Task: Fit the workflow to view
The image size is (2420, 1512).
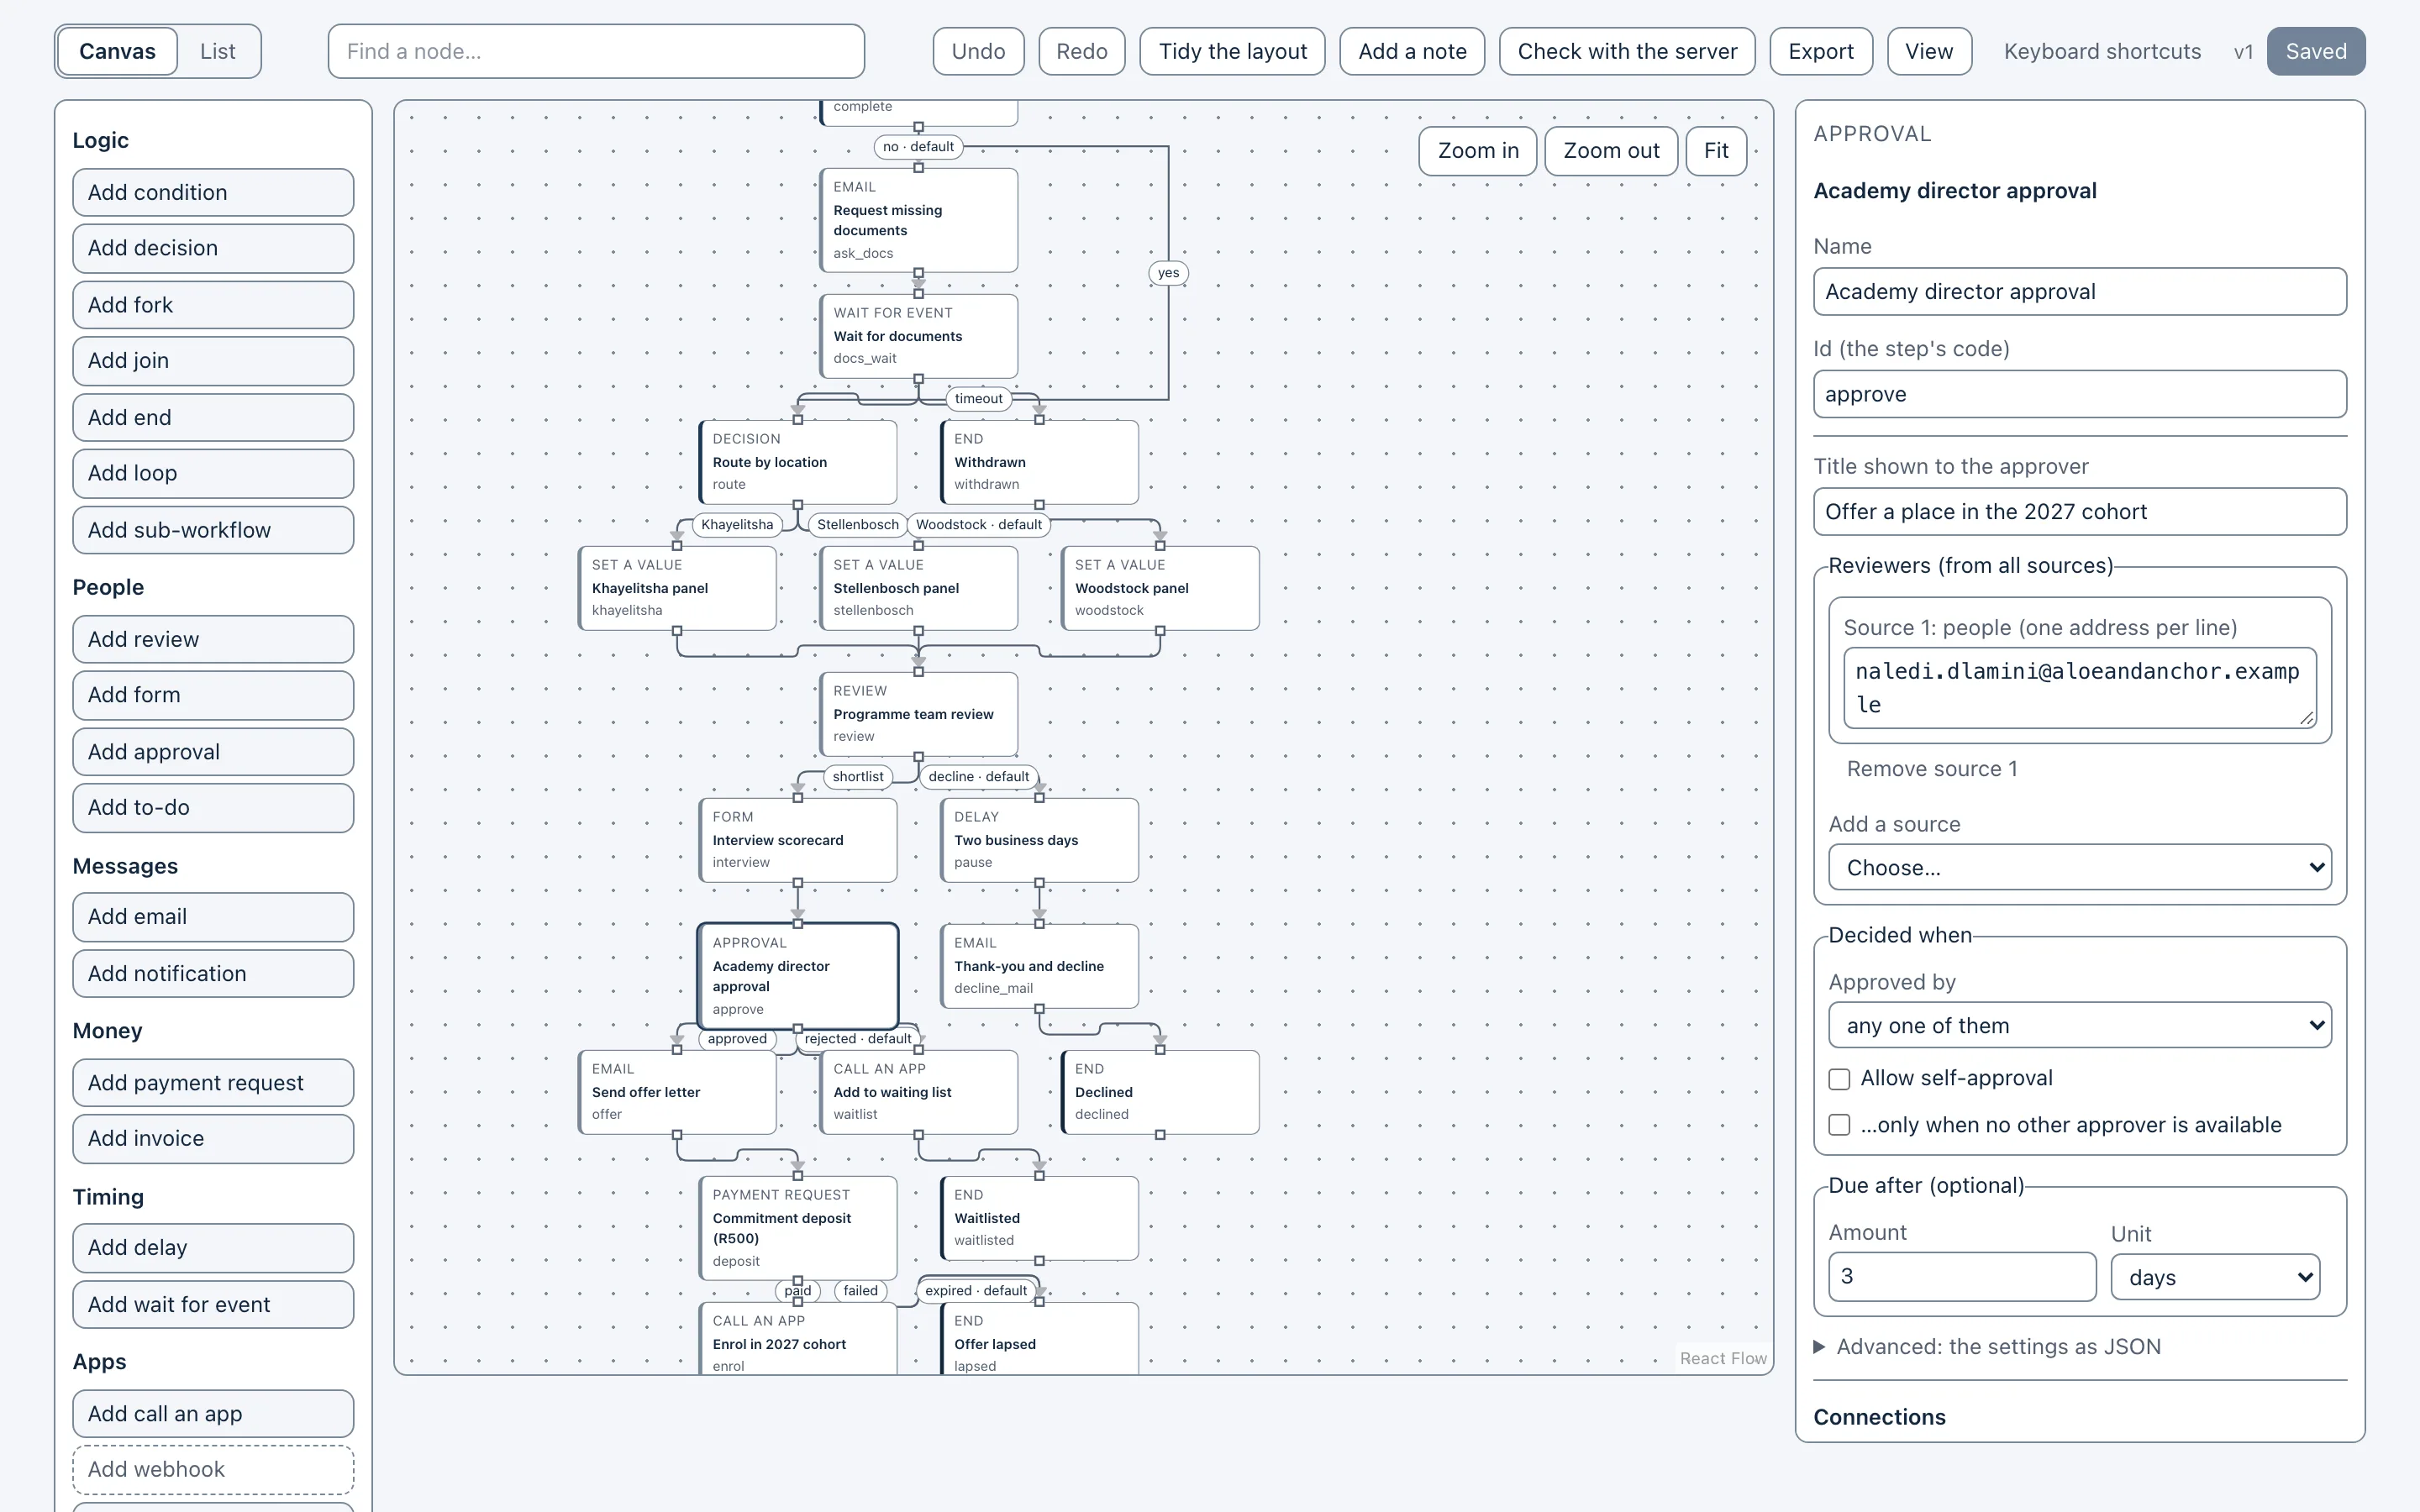Action: coord(1716,151)
